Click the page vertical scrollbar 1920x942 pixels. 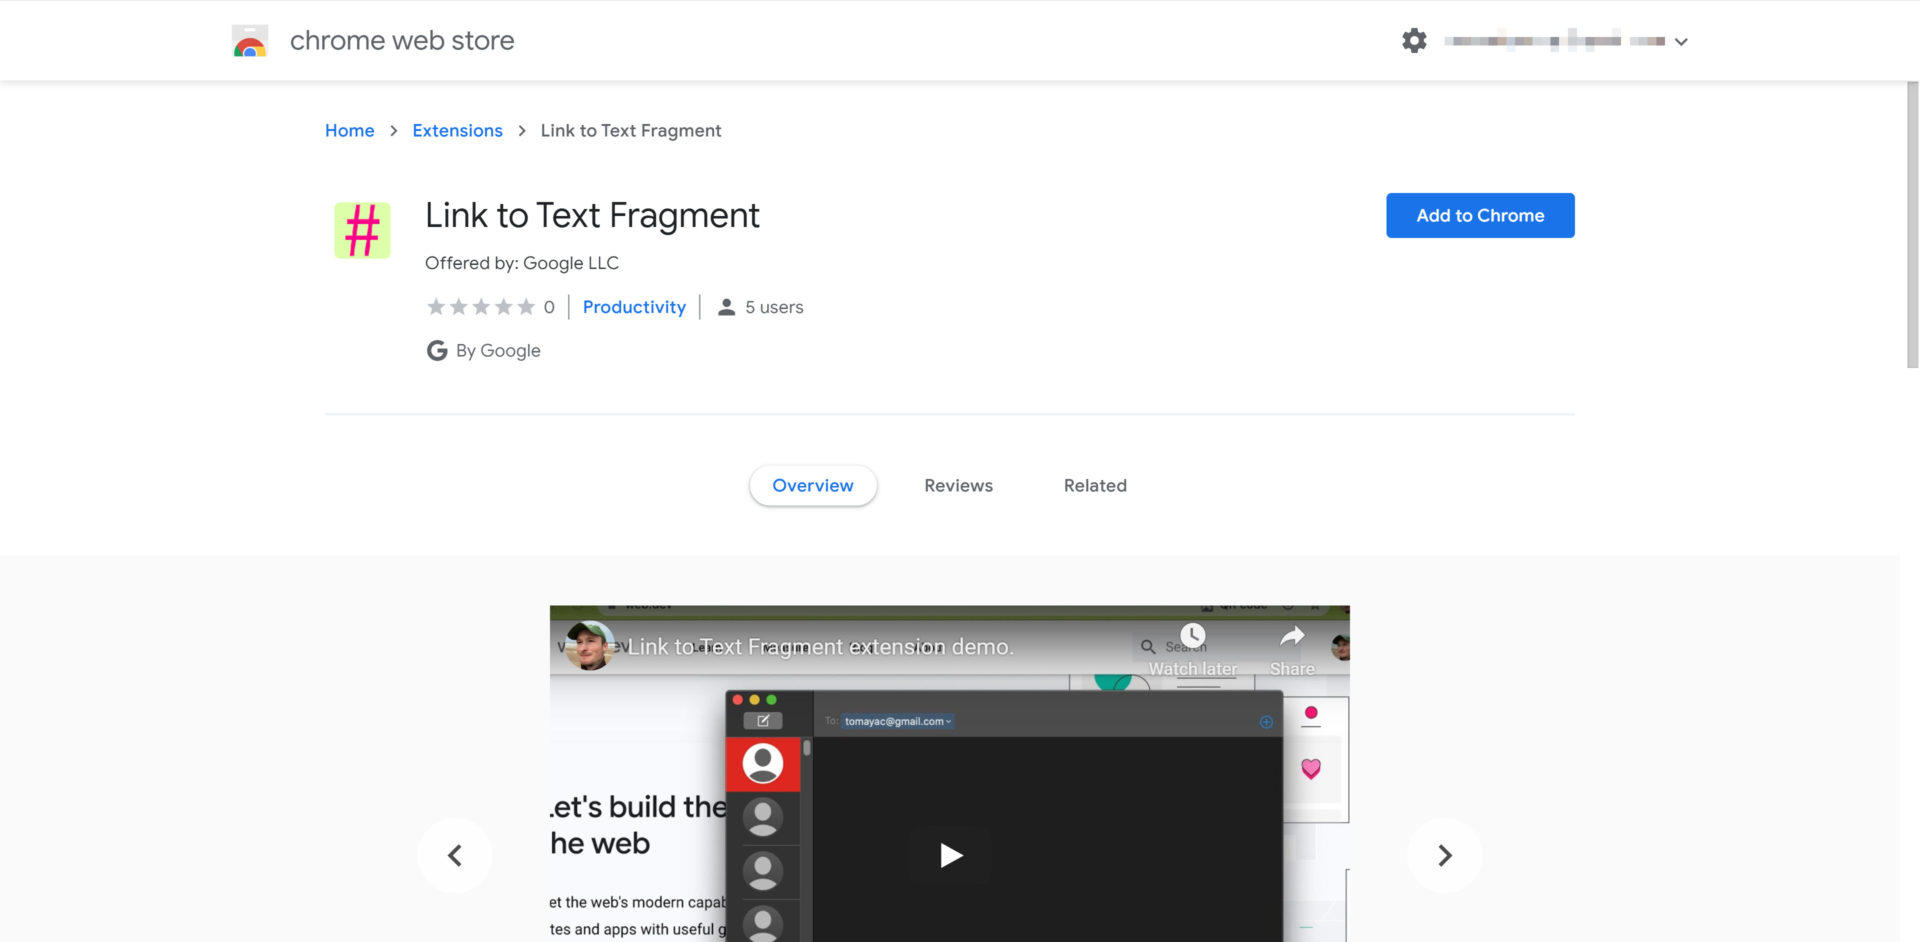pos(1912,225)
